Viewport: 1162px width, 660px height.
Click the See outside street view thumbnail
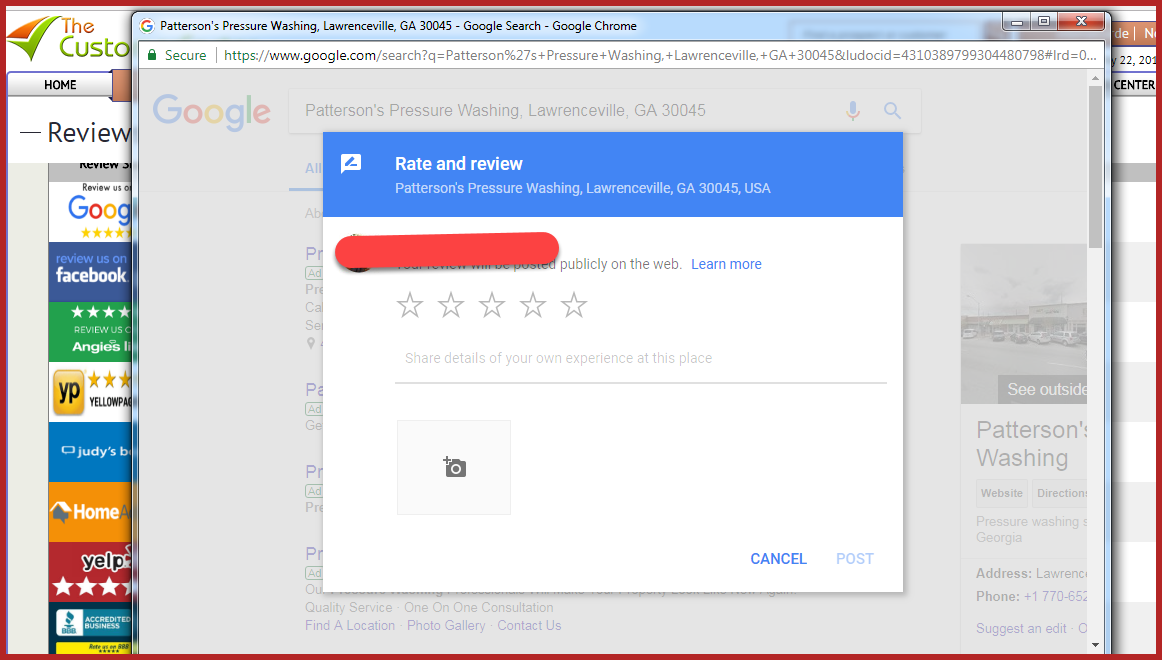pos(1024,324)
